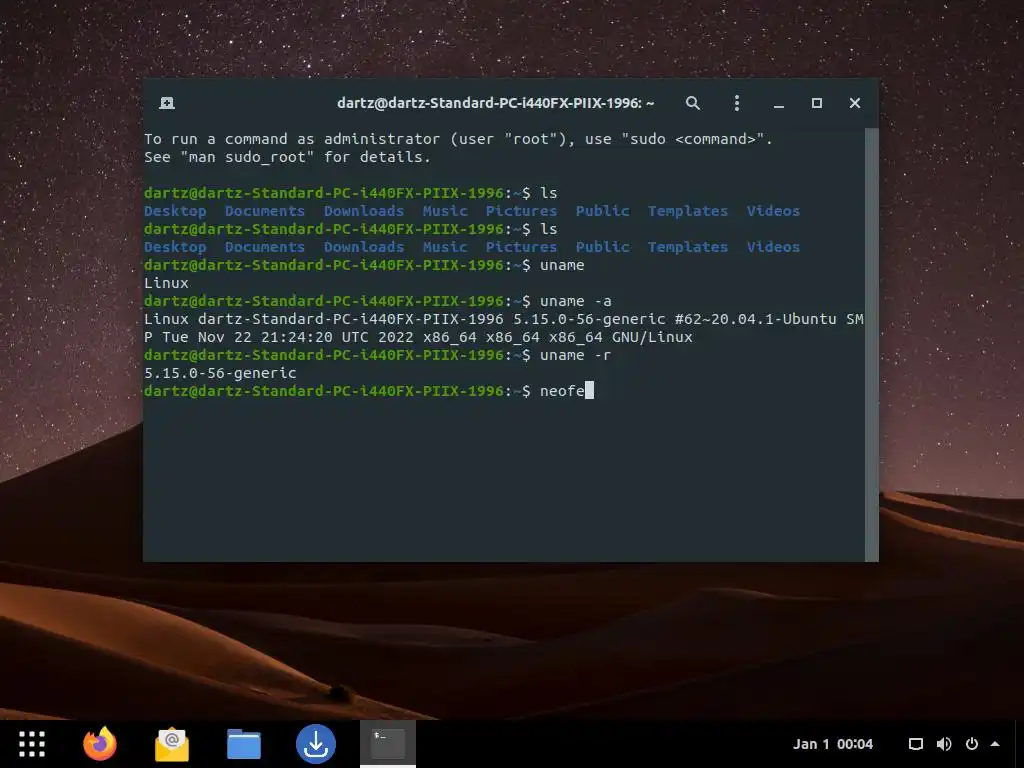This screenshot has width=1024, height=768.
Task: Click the terminal window title text
Action: point(495,103)
